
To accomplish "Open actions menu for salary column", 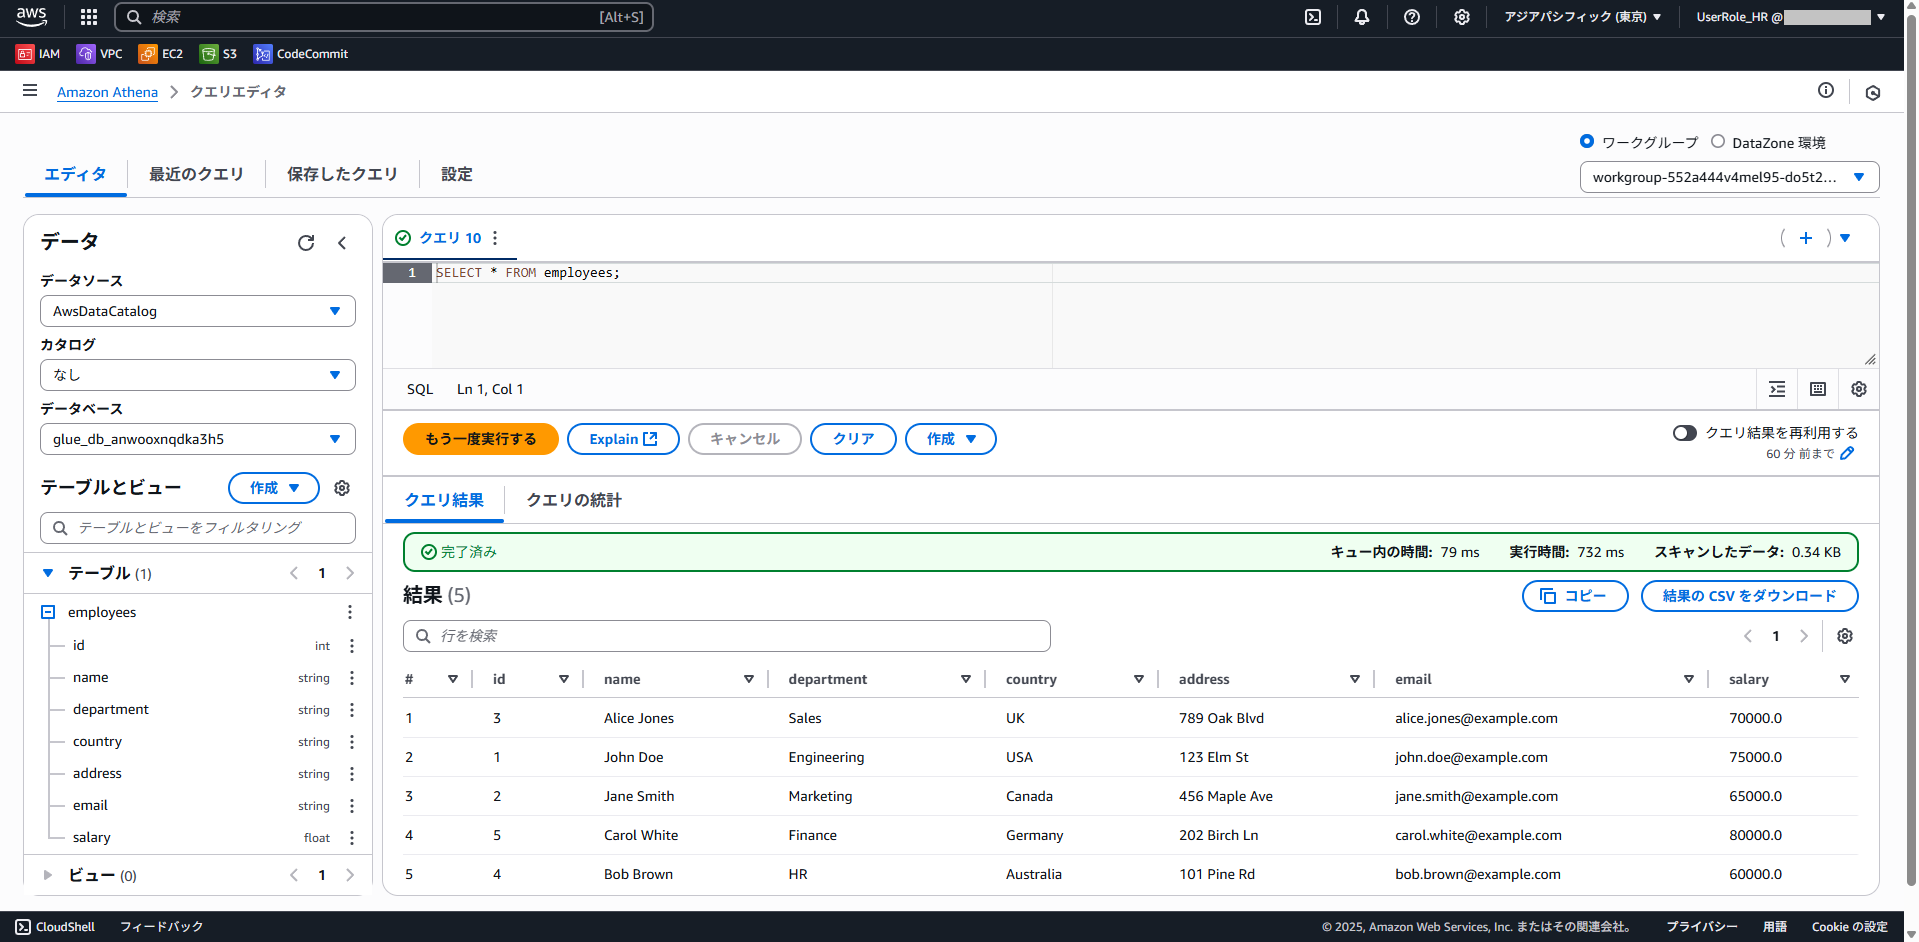I will tap(352, 838).
